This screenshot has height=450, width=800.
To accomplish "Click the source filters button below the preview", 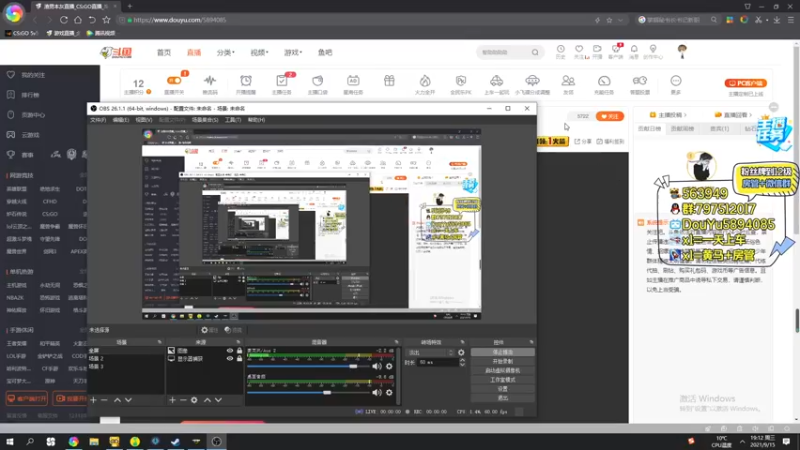I will click(x=233, y=330).
